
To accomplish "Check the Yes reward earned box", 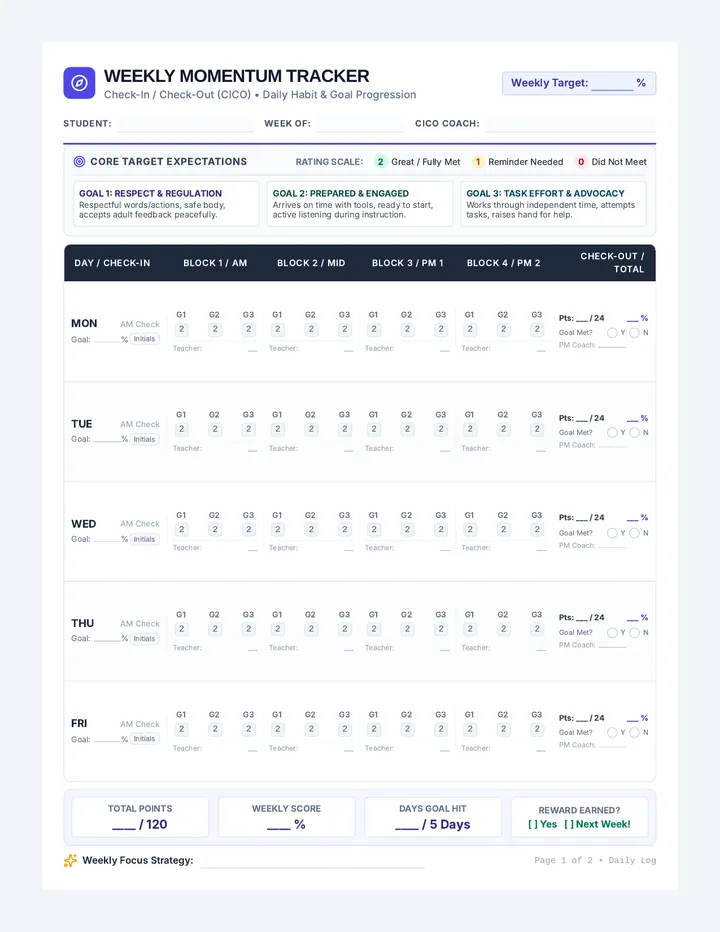I will (533, 824).
